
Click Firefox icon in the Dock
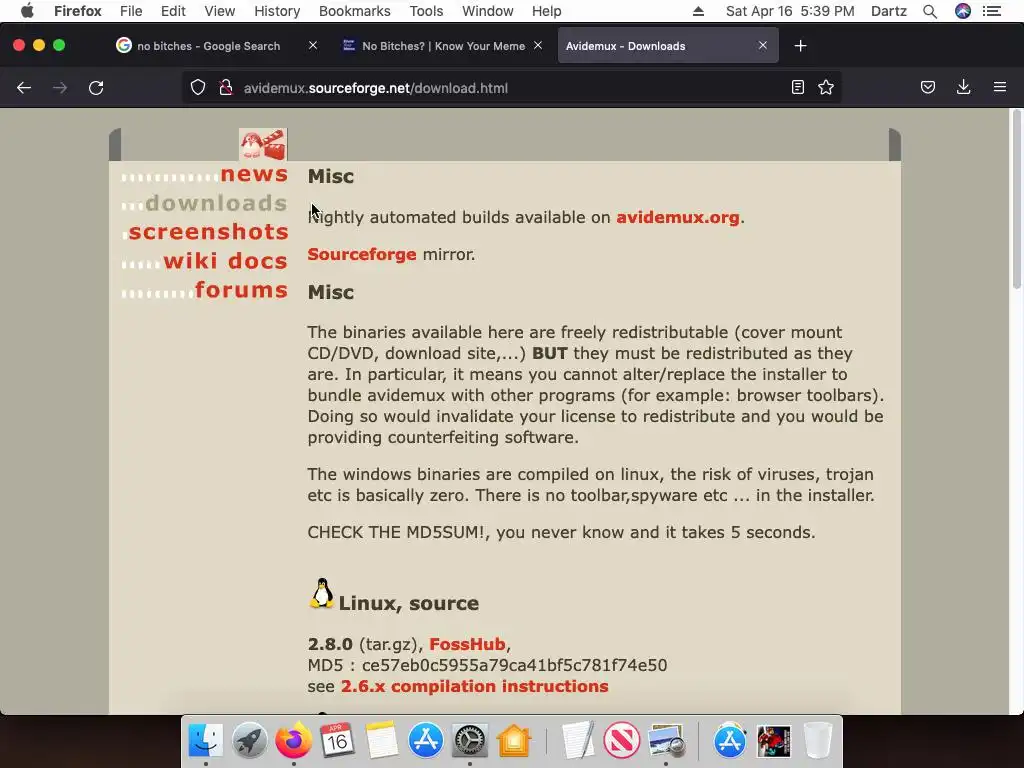(x=293, y=741)
